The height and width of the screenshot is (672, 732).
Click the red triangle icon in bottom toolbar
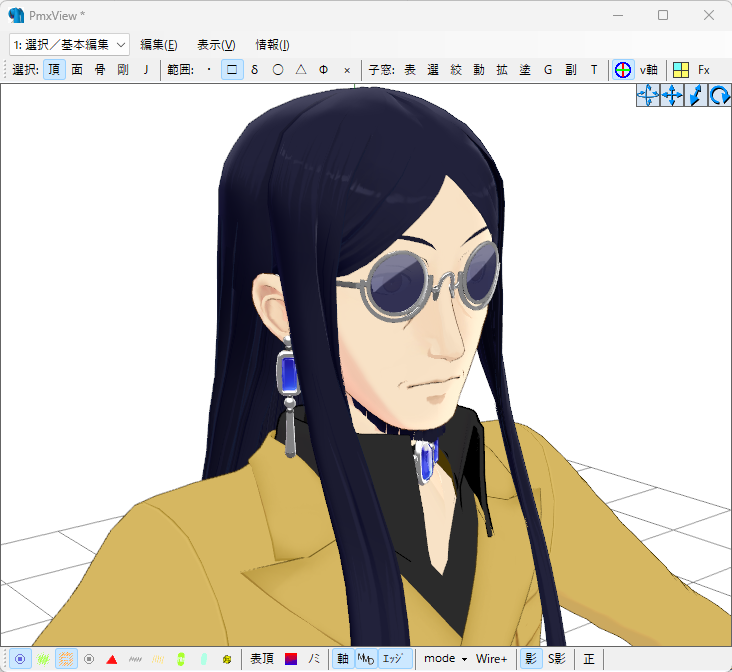coord(112,659)
